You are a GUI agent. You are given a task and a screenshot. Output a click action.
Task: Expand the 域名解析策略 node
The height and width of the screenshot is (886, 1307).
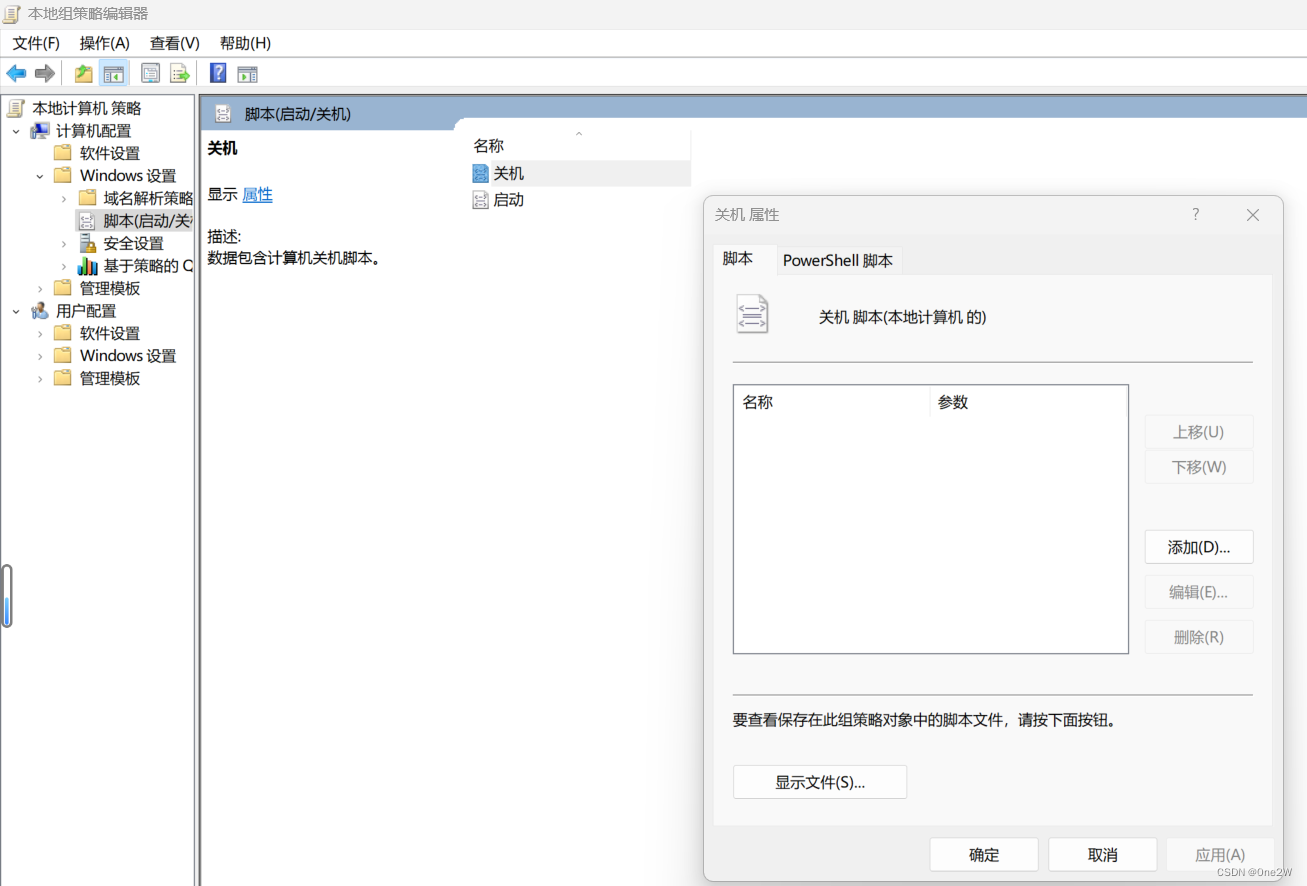64,198
